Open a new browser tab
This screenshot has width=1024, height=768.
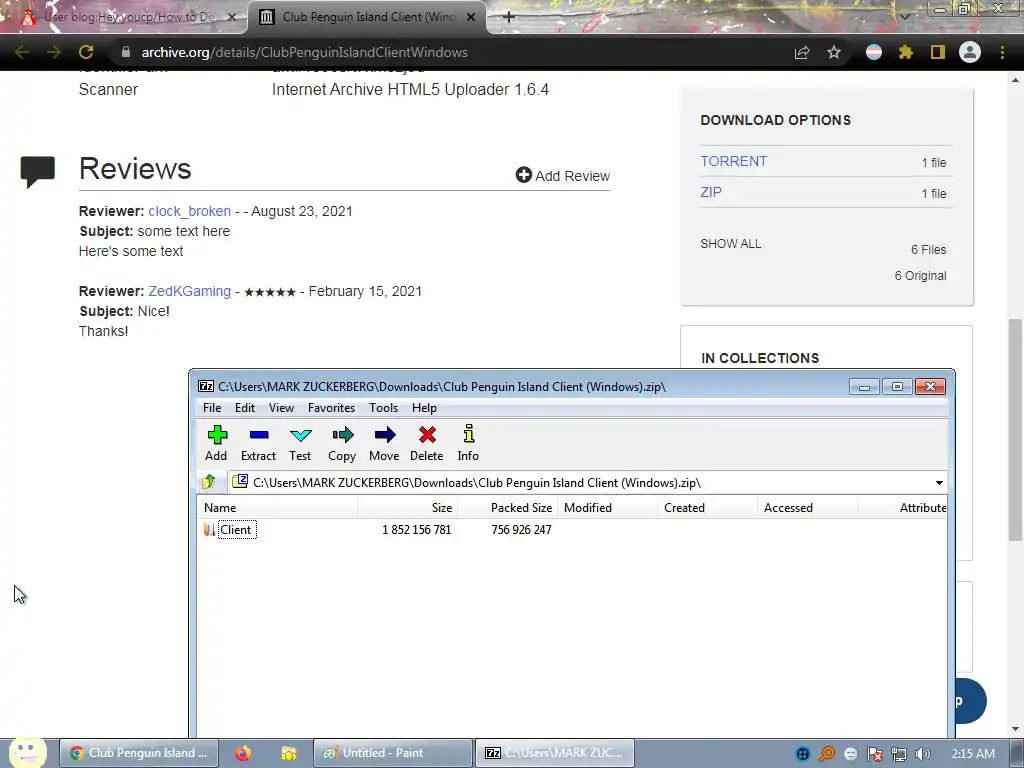coord(509,17)
